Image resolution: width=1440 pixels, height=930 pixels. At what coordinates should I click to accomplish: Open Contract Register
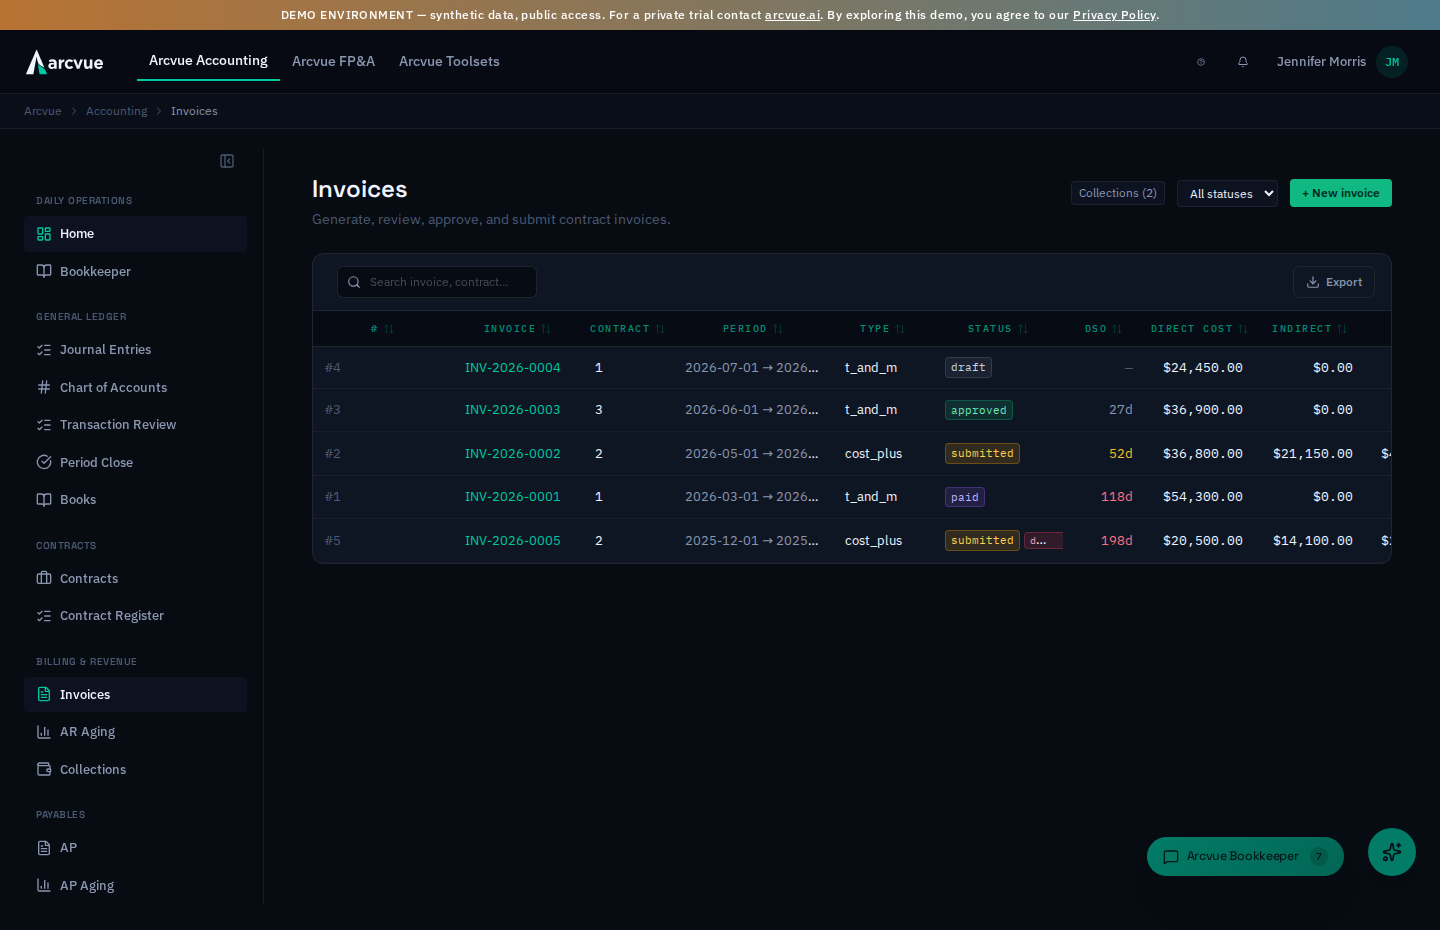pyautogui.click(x=135, y=616)
